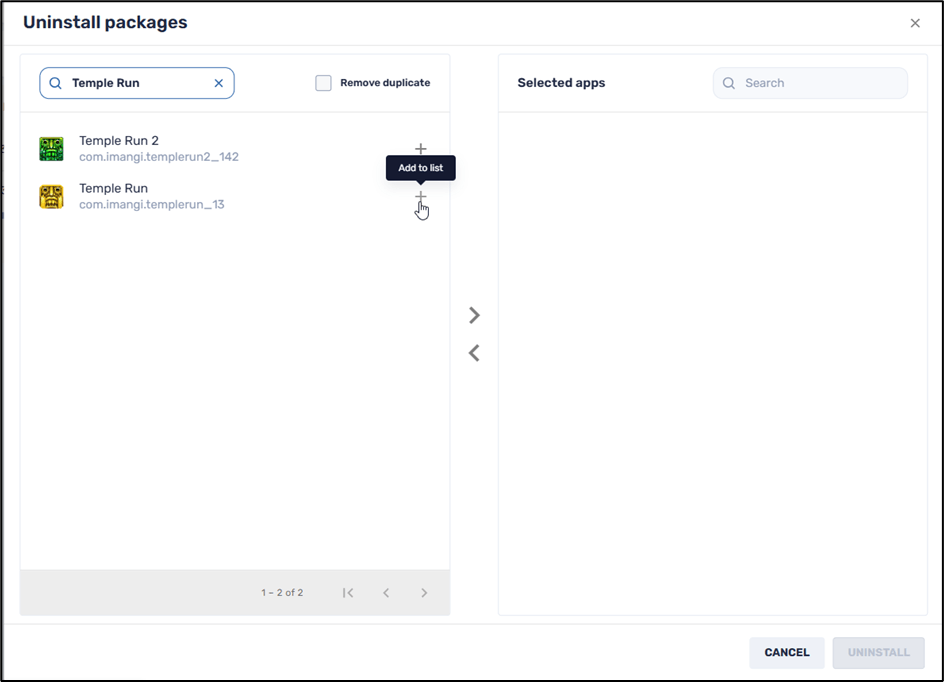The width and height of the screenshot is (944, 682).
Task: Enable the Remove duplicate checkbox
Action: [323, 83]
